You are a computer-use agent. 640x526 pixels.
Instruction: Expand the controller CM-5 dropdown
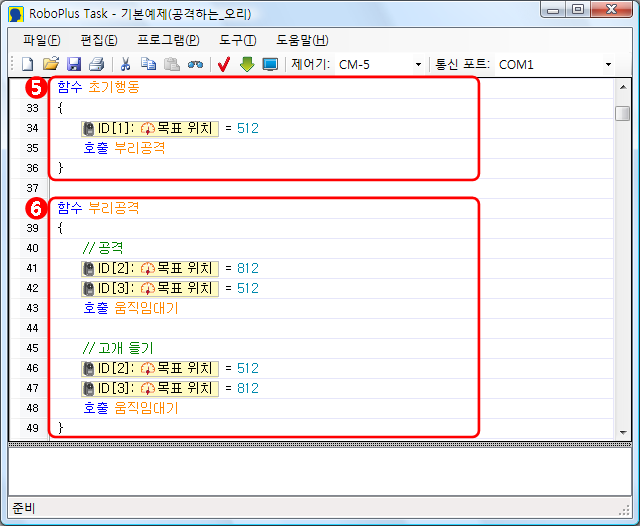[418, 65]
